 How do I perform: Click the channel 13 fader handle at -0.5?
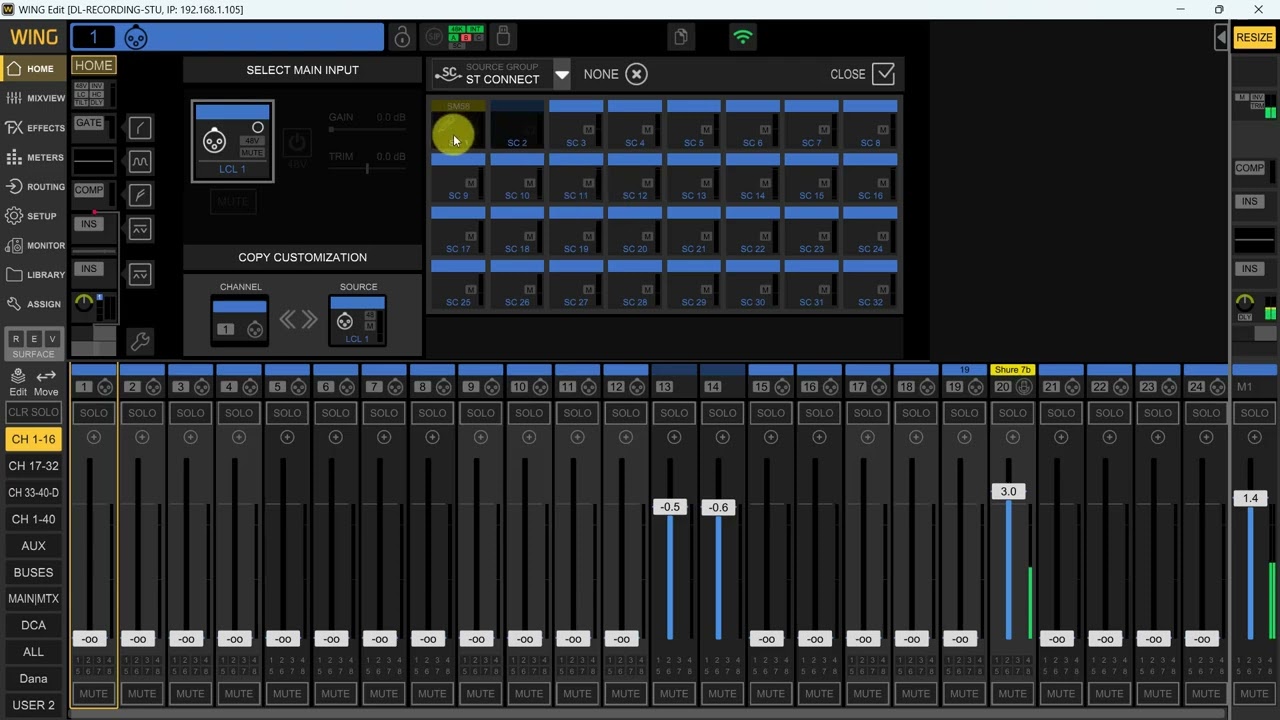tap(670, 507)
